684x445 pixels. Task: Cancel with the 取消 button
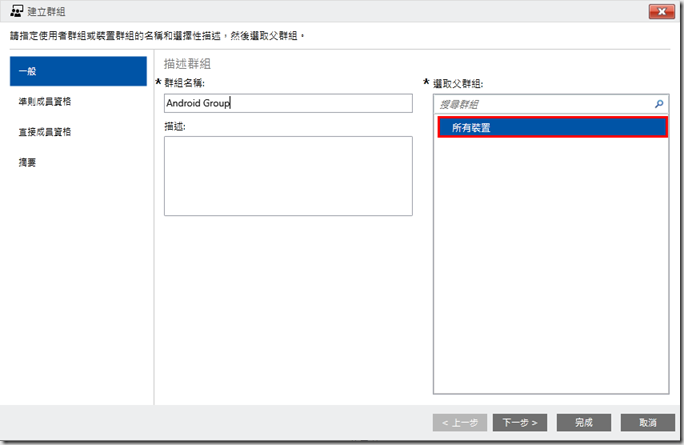(647, 422)
